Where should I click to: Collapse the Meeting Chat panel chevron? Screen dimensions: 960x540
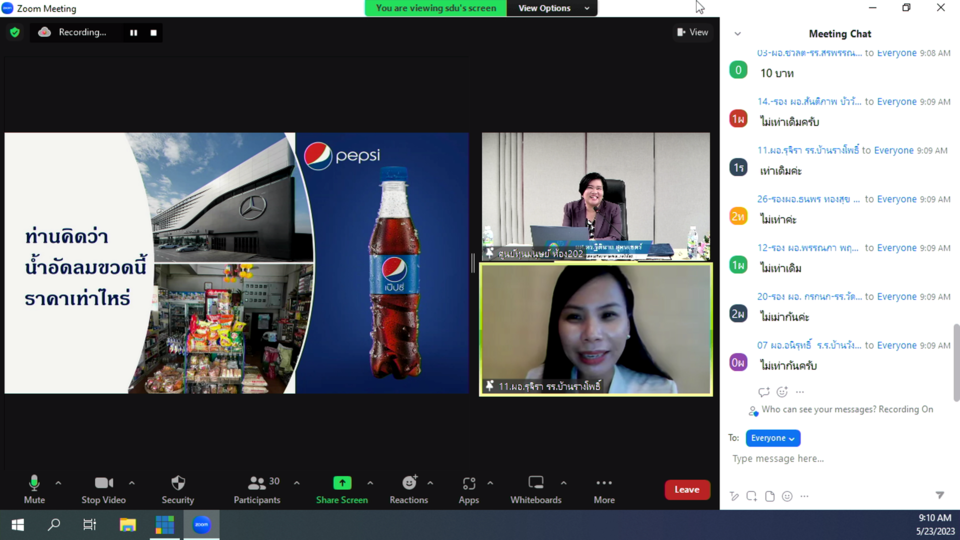(x=738, y=34)
